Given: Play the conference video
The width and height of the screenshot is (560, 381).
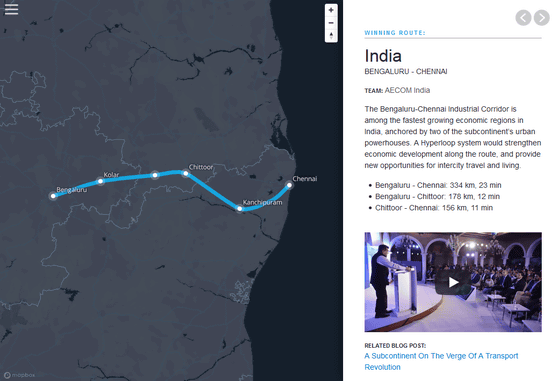Looking at the screenshot, I should pos(453,282).
